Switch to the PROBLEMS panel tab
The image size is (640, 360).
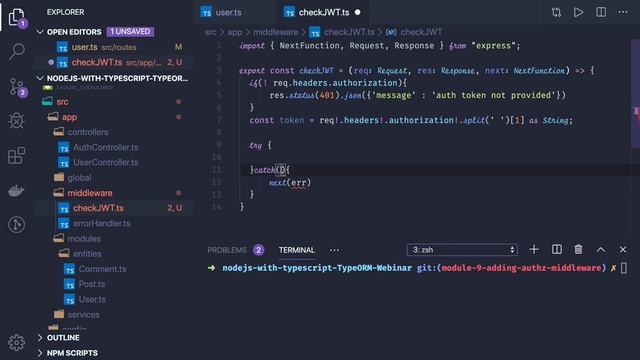[227, 250]
